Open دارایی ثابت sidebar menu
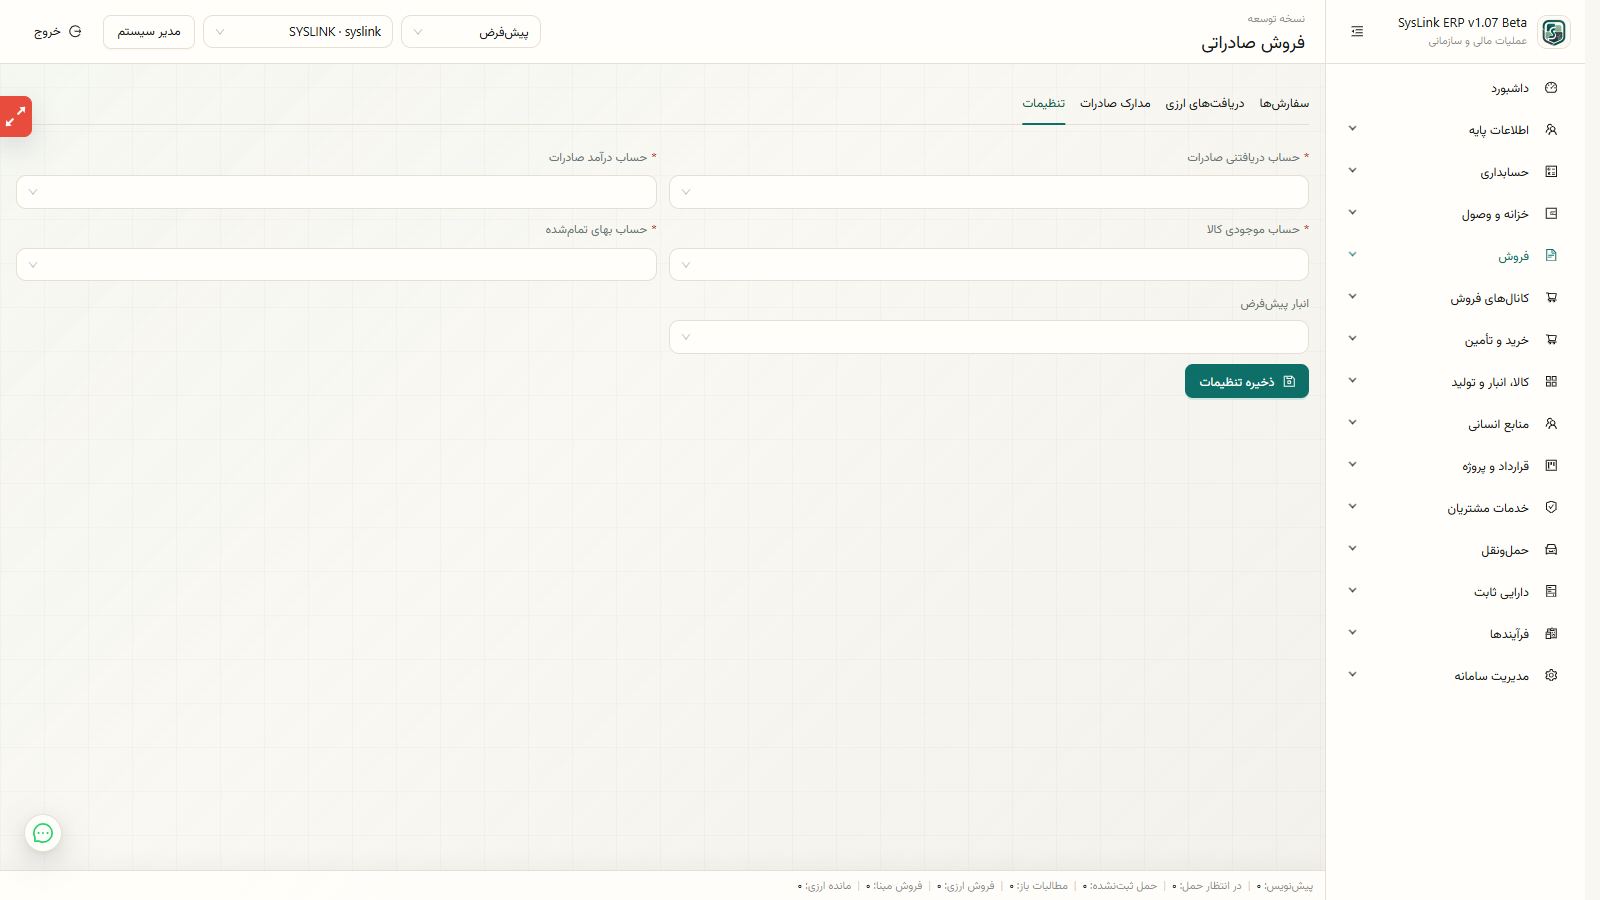The width and height of the screenshot is (1600, 900). [1455, 592]
